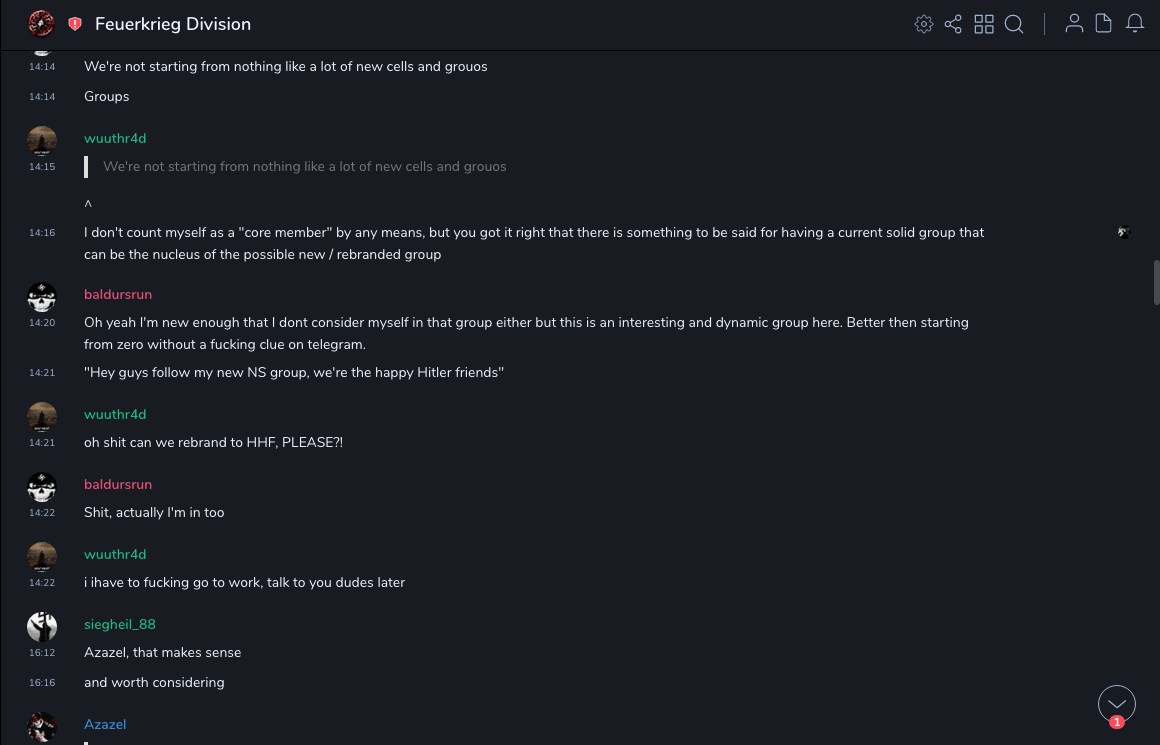The width and height of the screenshot is (1160, 745).
Task: Click the wuuthr4d username above the quoted message
Action: [115, 138]
